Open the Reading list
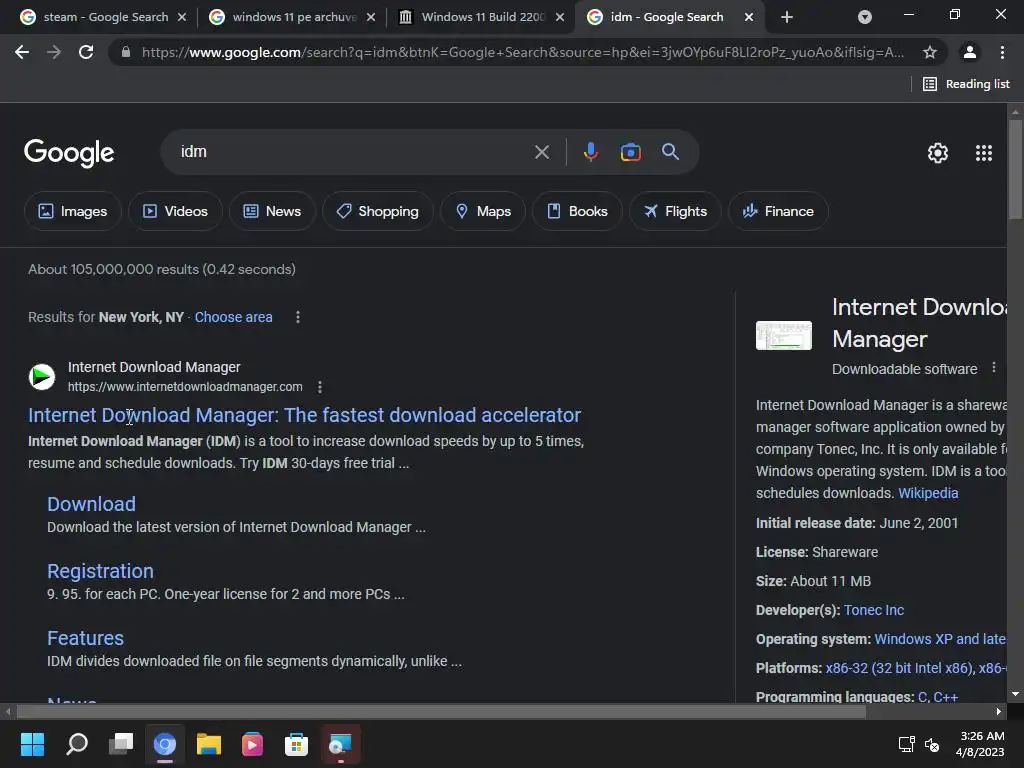 tap(967, 84)
